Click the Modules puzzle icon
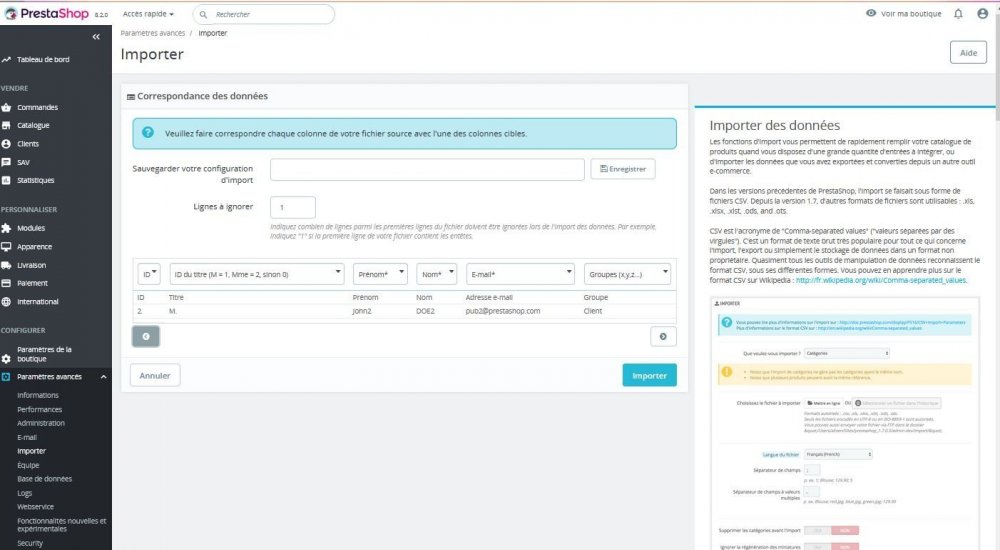 (x=6, y=228)
